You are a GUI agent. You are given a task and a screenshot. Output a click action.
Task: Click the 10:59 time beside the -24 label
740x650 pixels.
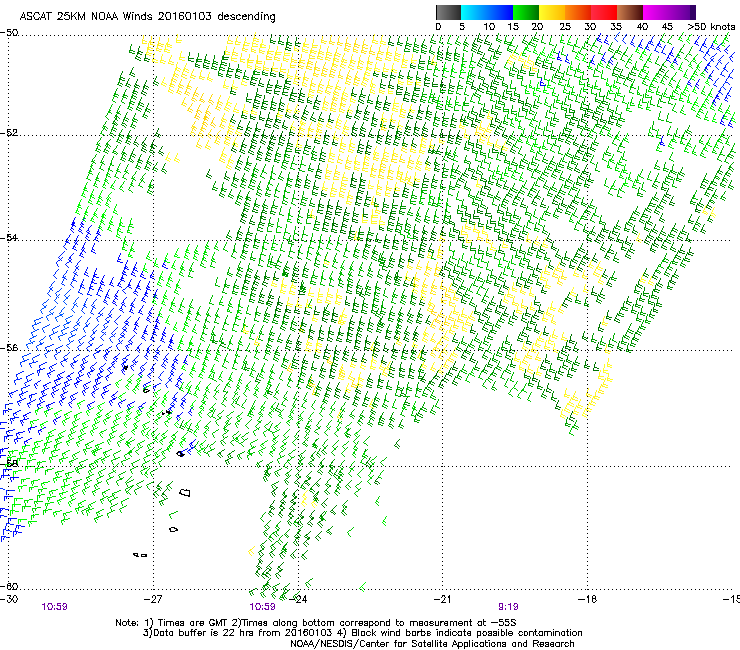[262, 607]
